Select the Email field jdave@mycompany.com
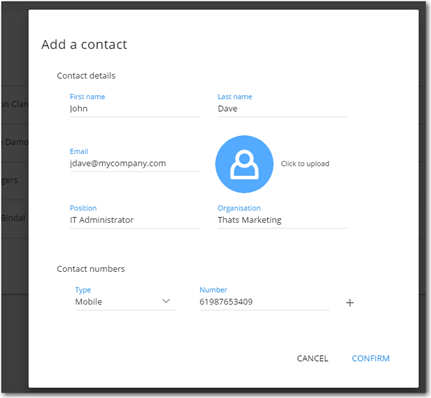 click(135, 164)
